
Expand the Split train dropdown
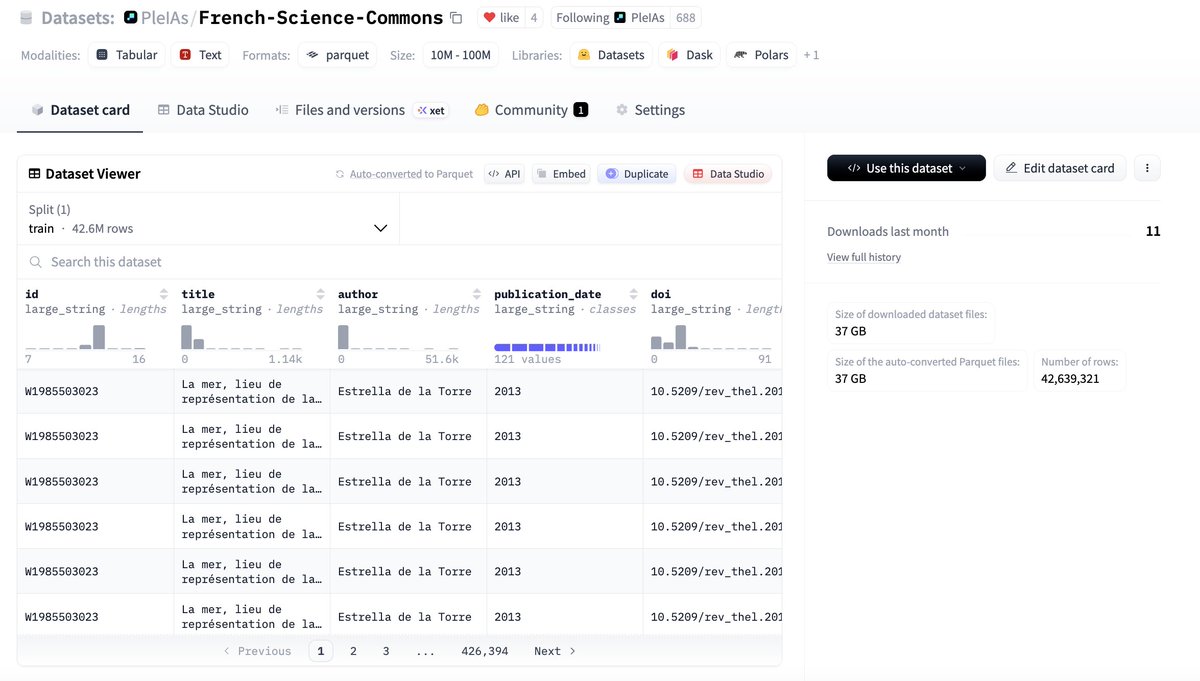tap(208, 219)
